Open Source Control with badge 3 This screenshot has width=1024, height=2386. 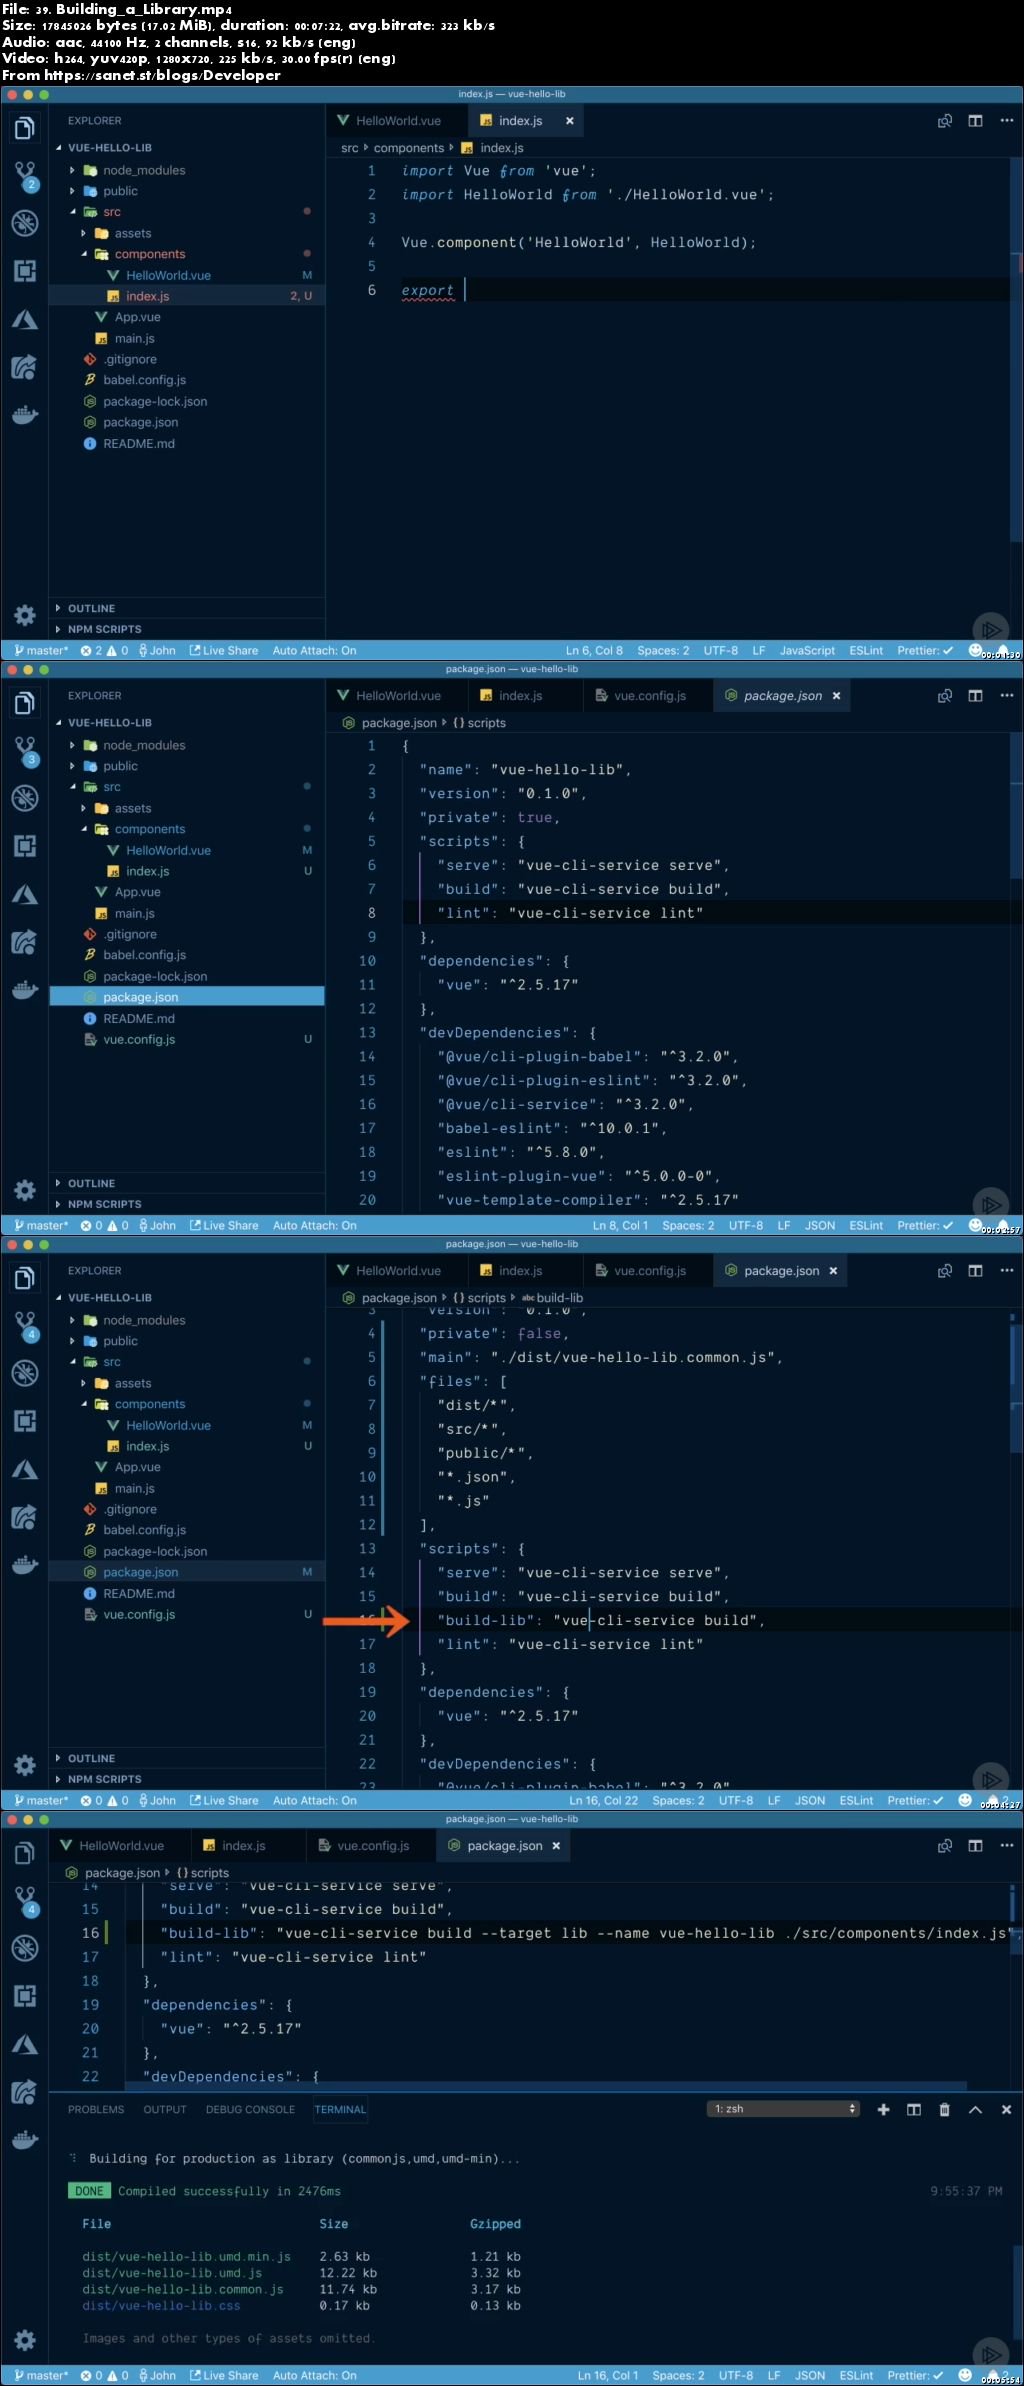click(25, 751)
